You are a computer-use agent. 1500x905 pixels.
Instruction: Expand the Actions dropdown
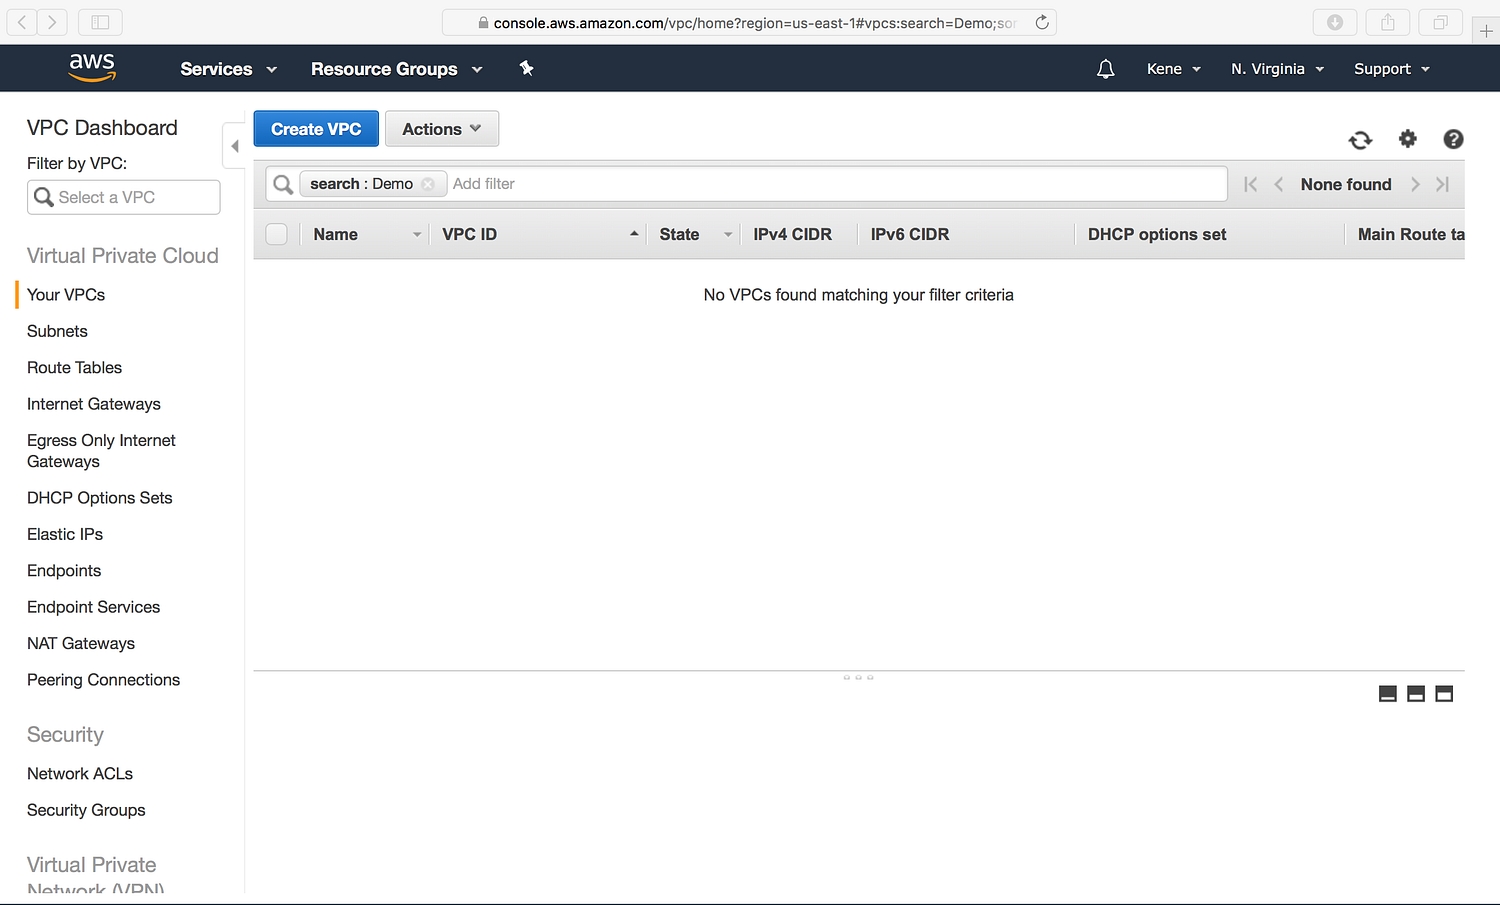[x=441, y=129]
